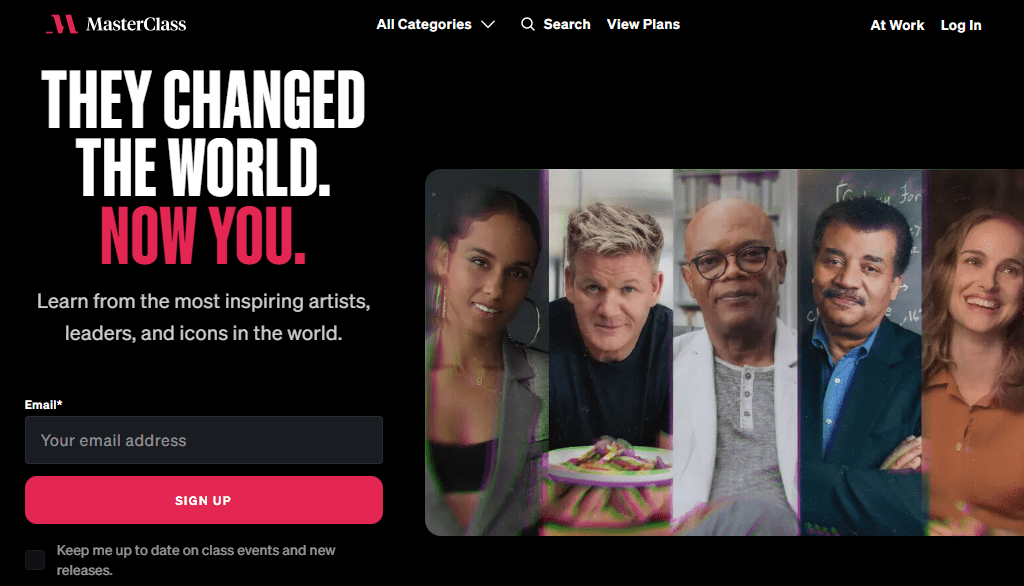Check the class events updates checkbox
This screenshot has height=586, width=1024.
[x=35, y=560]
